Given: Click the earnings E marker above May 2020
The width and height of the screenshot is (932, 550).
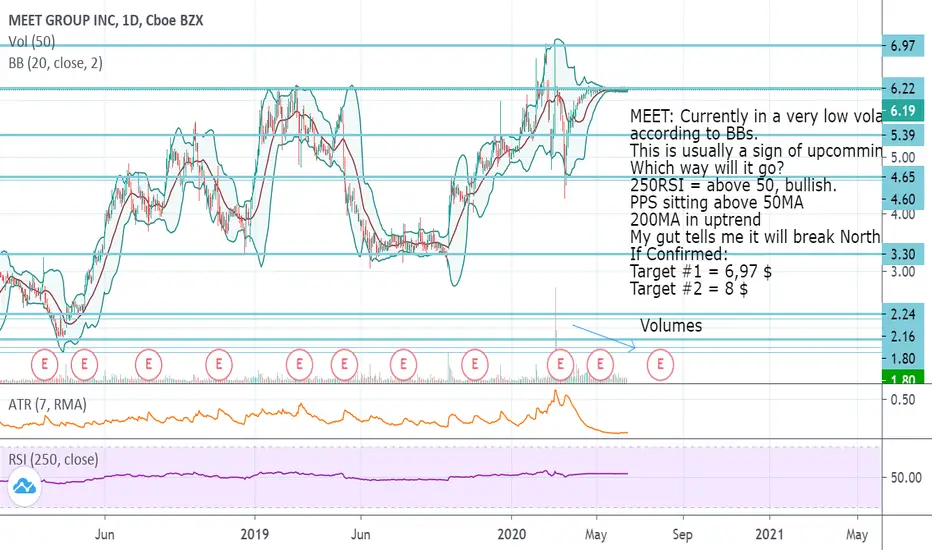Looking at the screenshot, I should 600,363.
